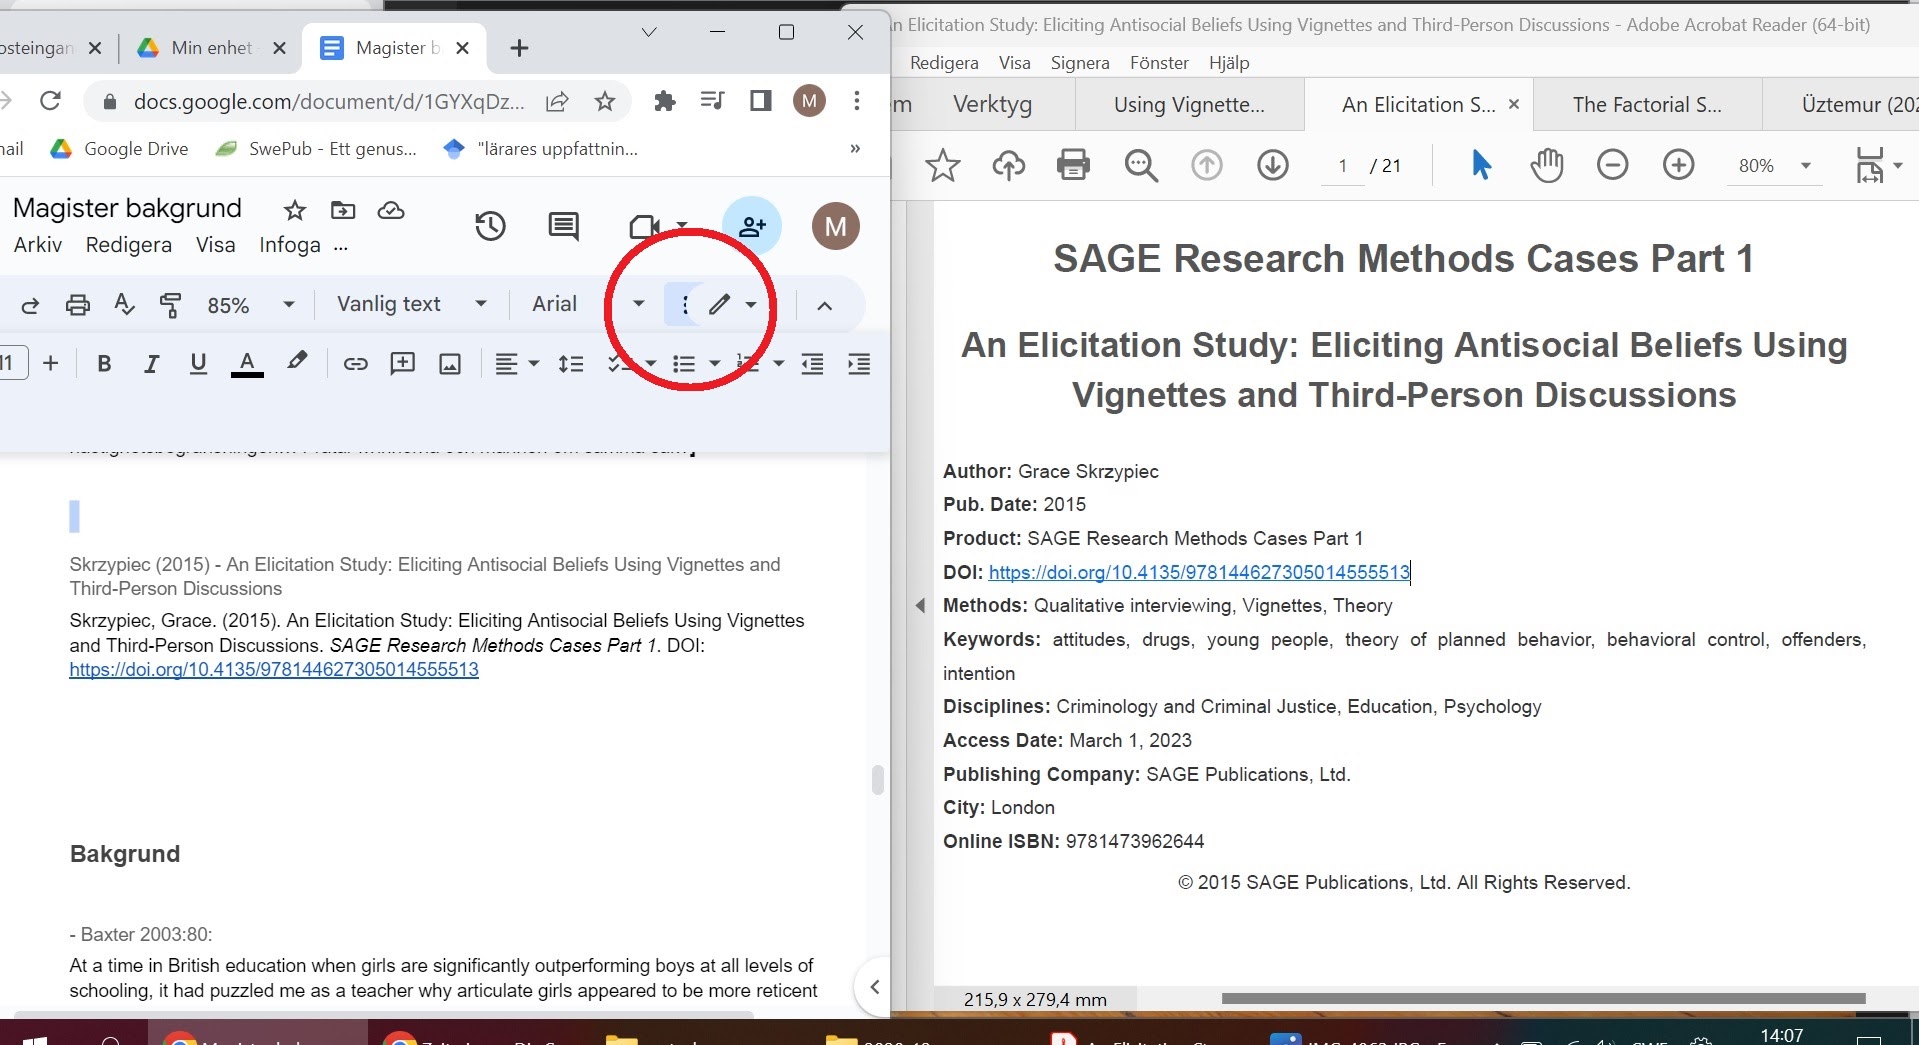1919x1045 pixels.
Task: Click the Italic formatting icon
Action: click(151, 364)
